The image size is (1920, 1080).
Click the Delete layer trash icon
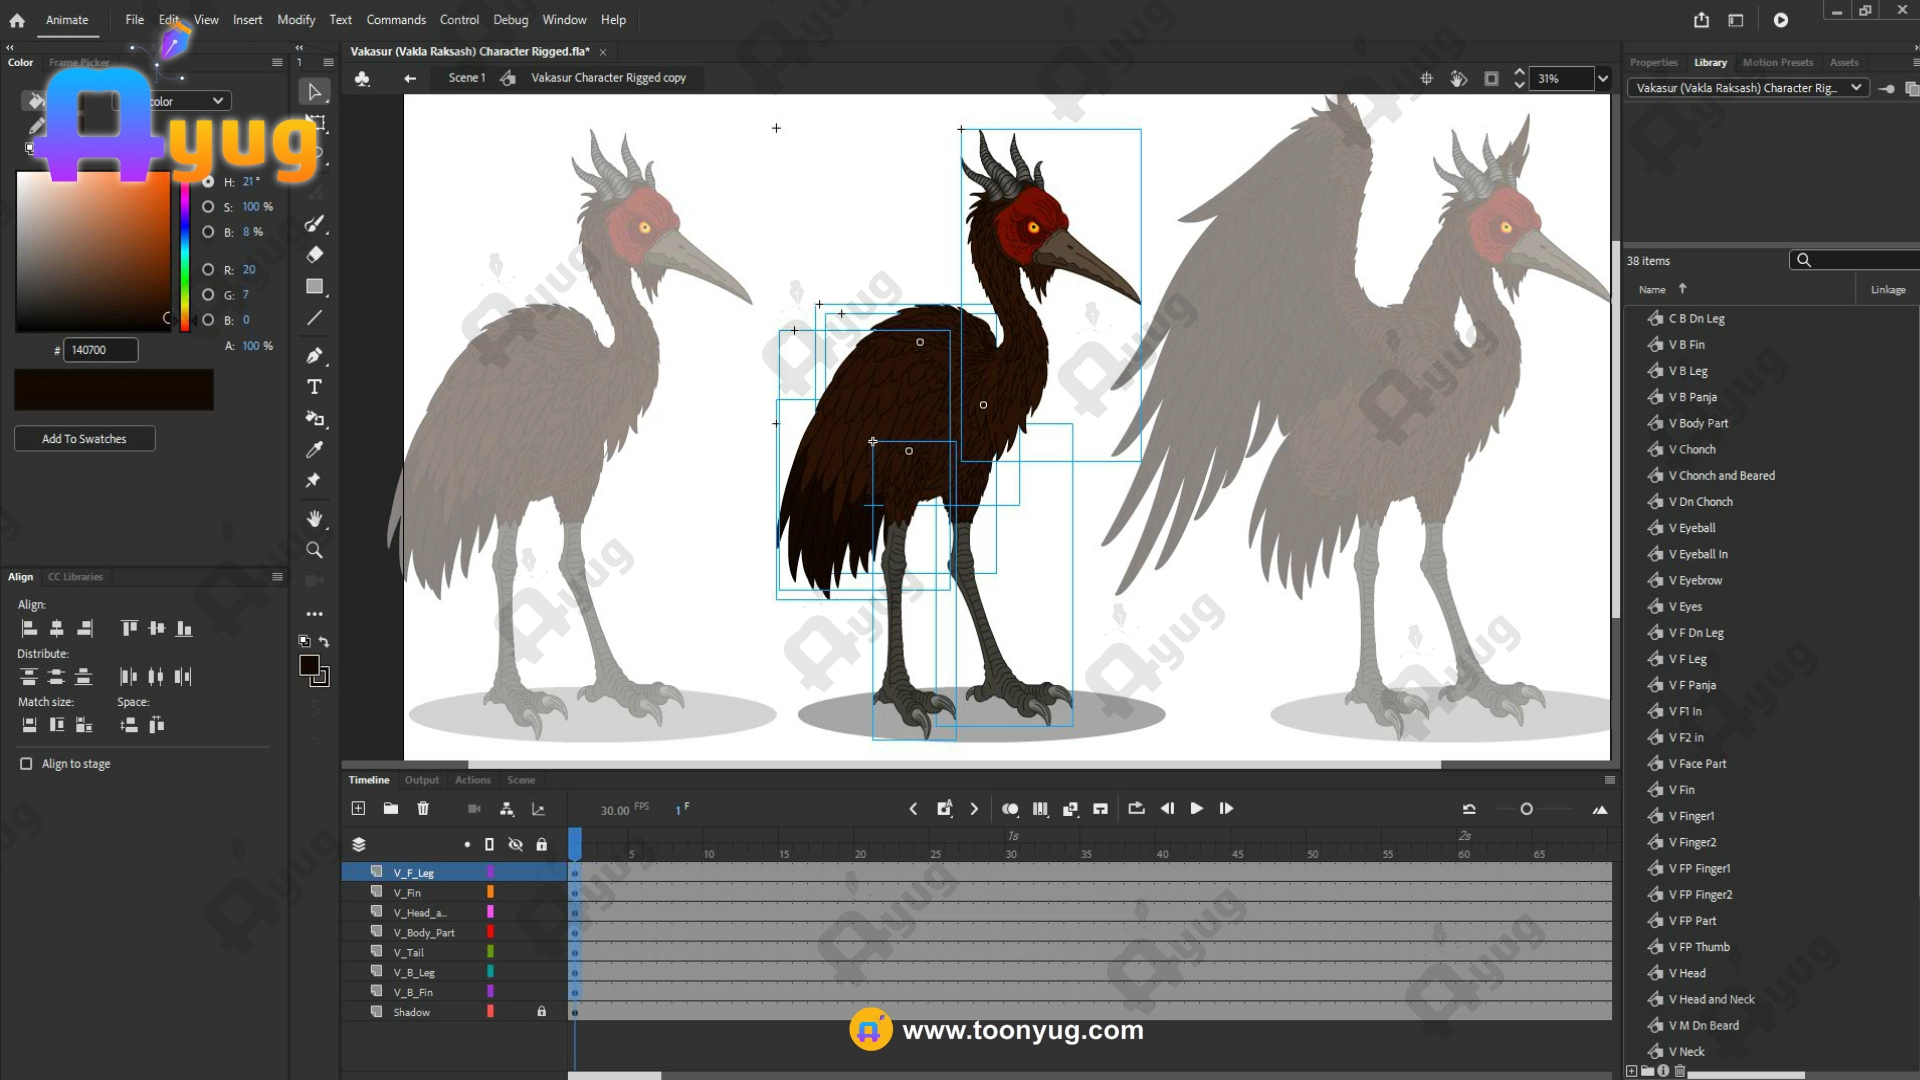pyautogui.click(x=423, y=808)
